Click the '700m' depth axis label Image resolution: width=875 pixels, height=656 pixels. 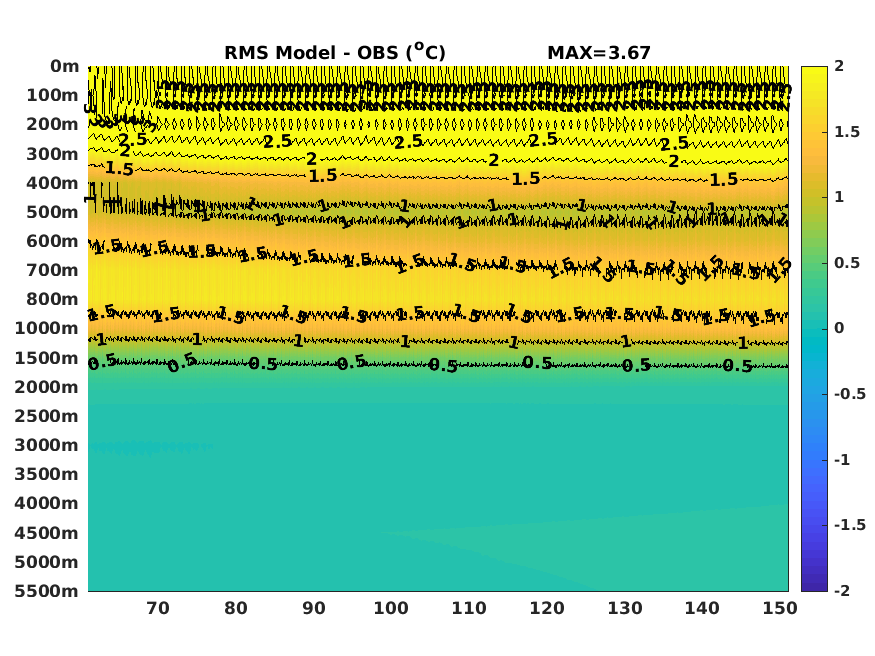coord(52,271)
